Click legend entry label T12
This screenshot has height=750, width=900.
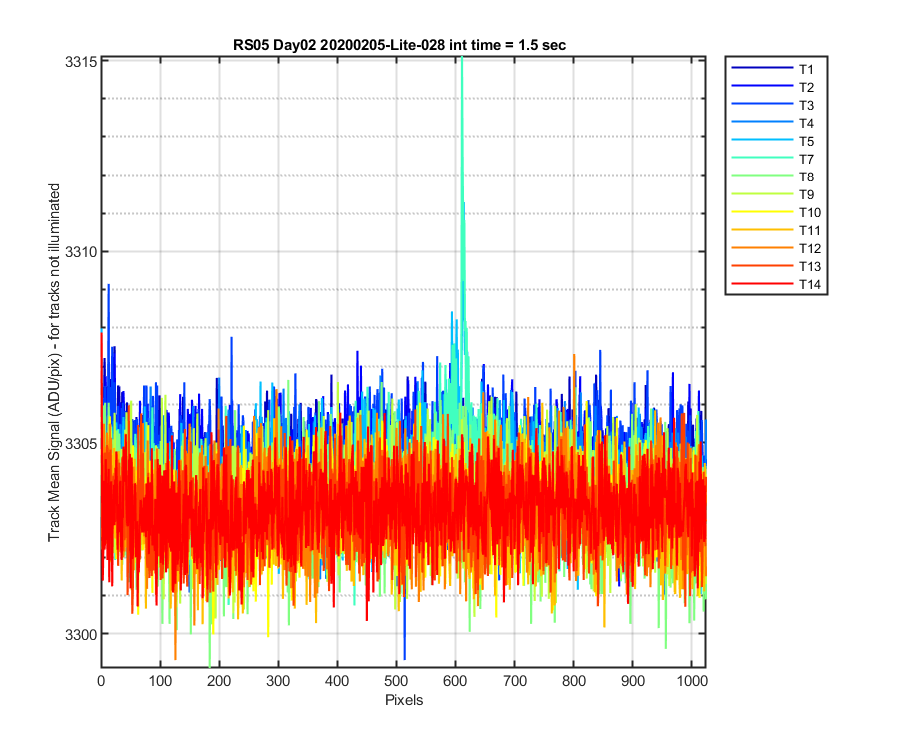pos(810,248)
